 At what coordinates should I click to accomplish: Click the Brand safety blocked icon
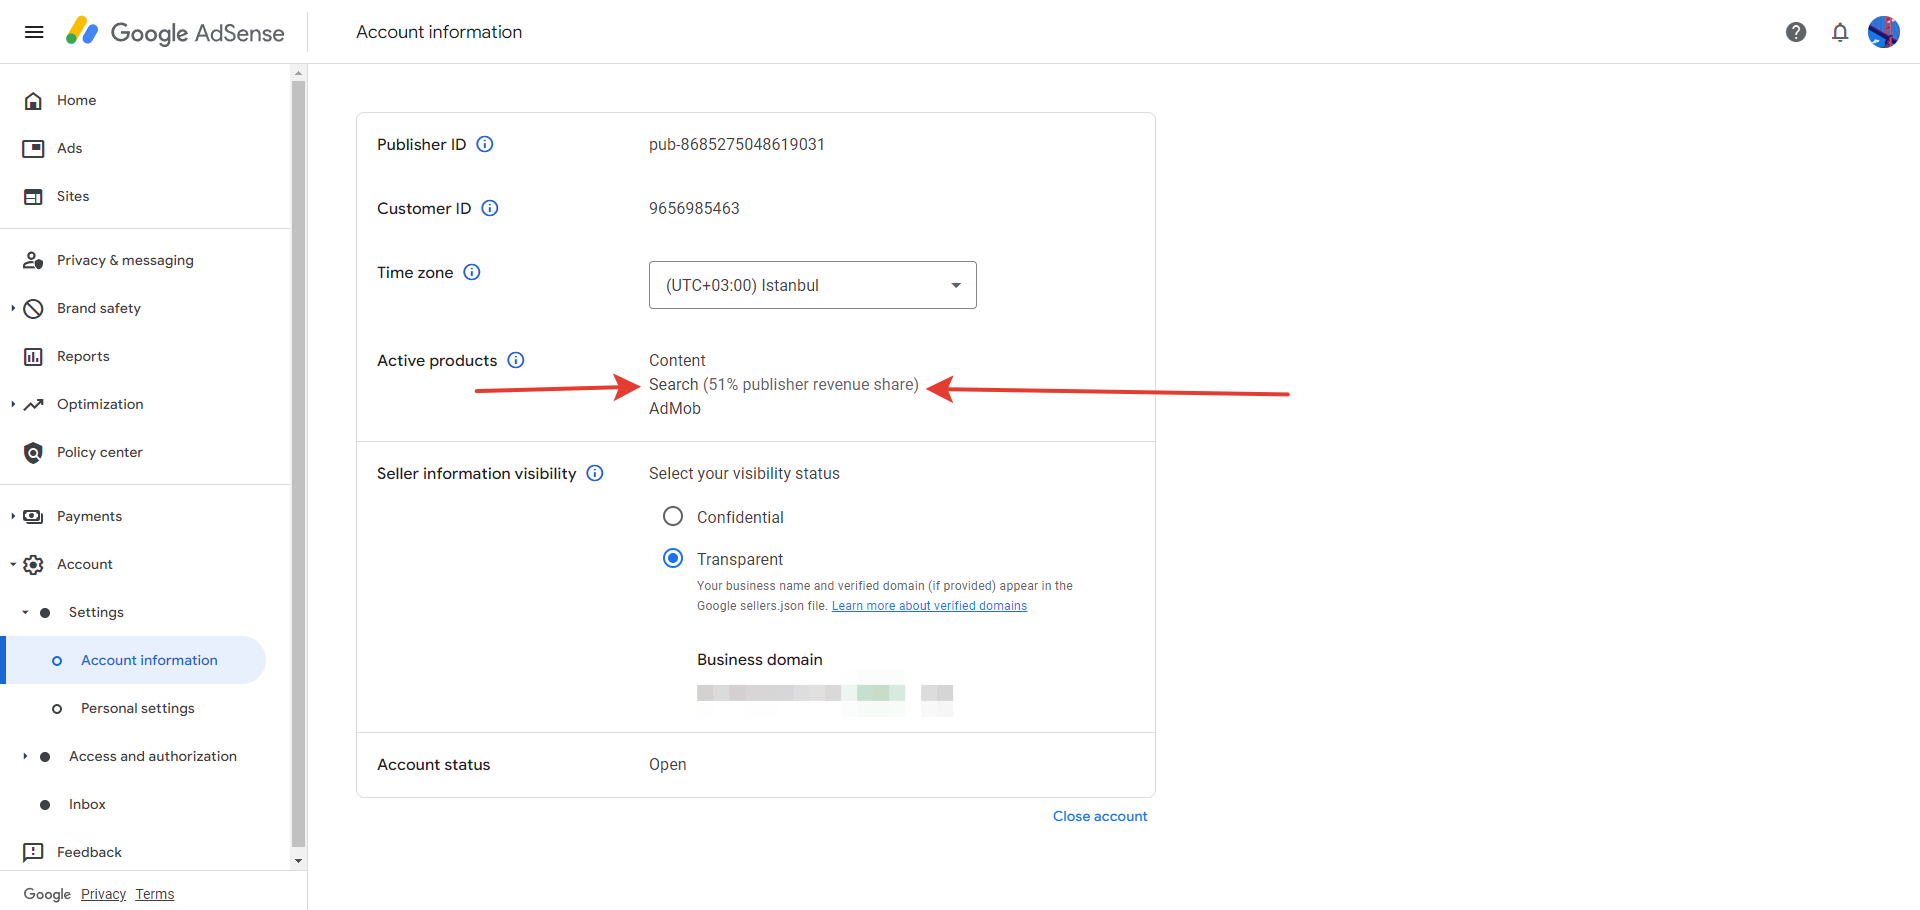coord(33,308)
